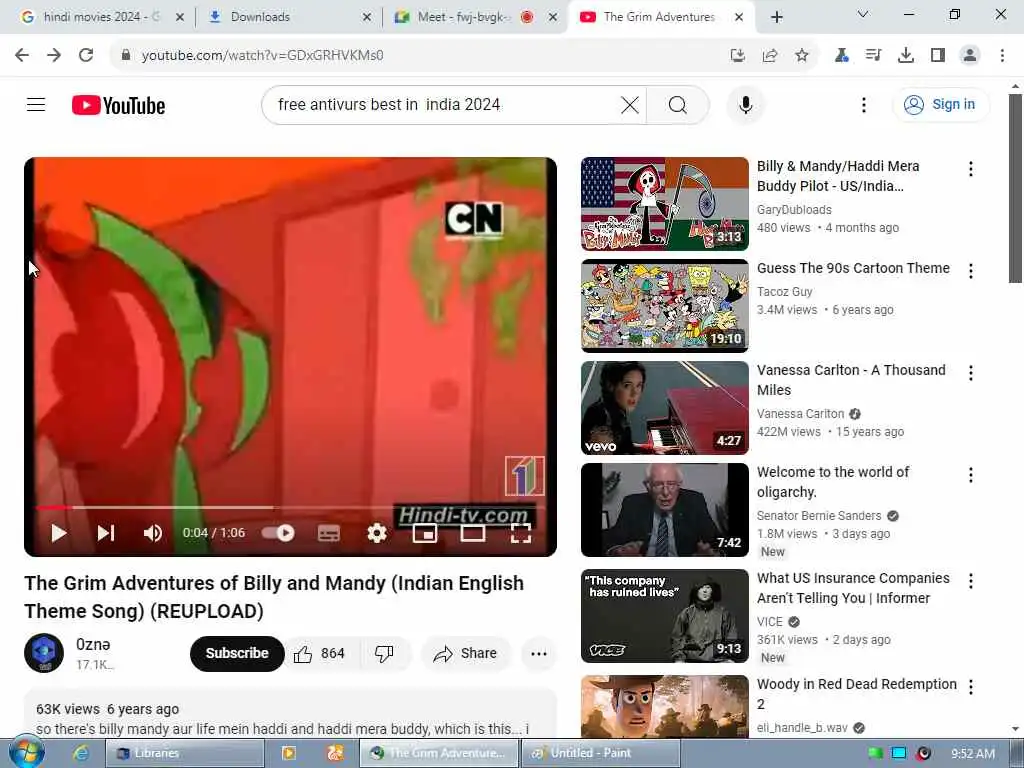
Task: Open YouTube header settings three dots
Action: [x=863, y=104]
